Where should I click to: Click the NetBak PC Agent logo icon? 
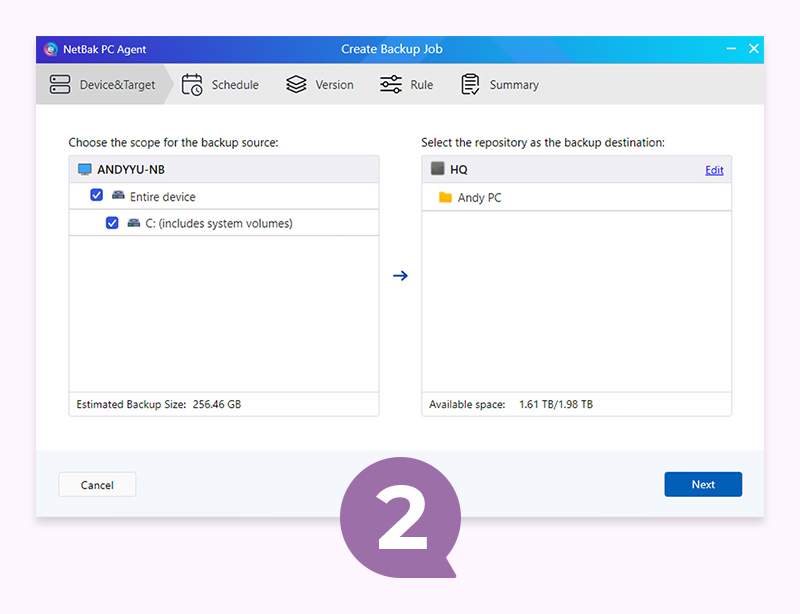click(x=51, y=49)
